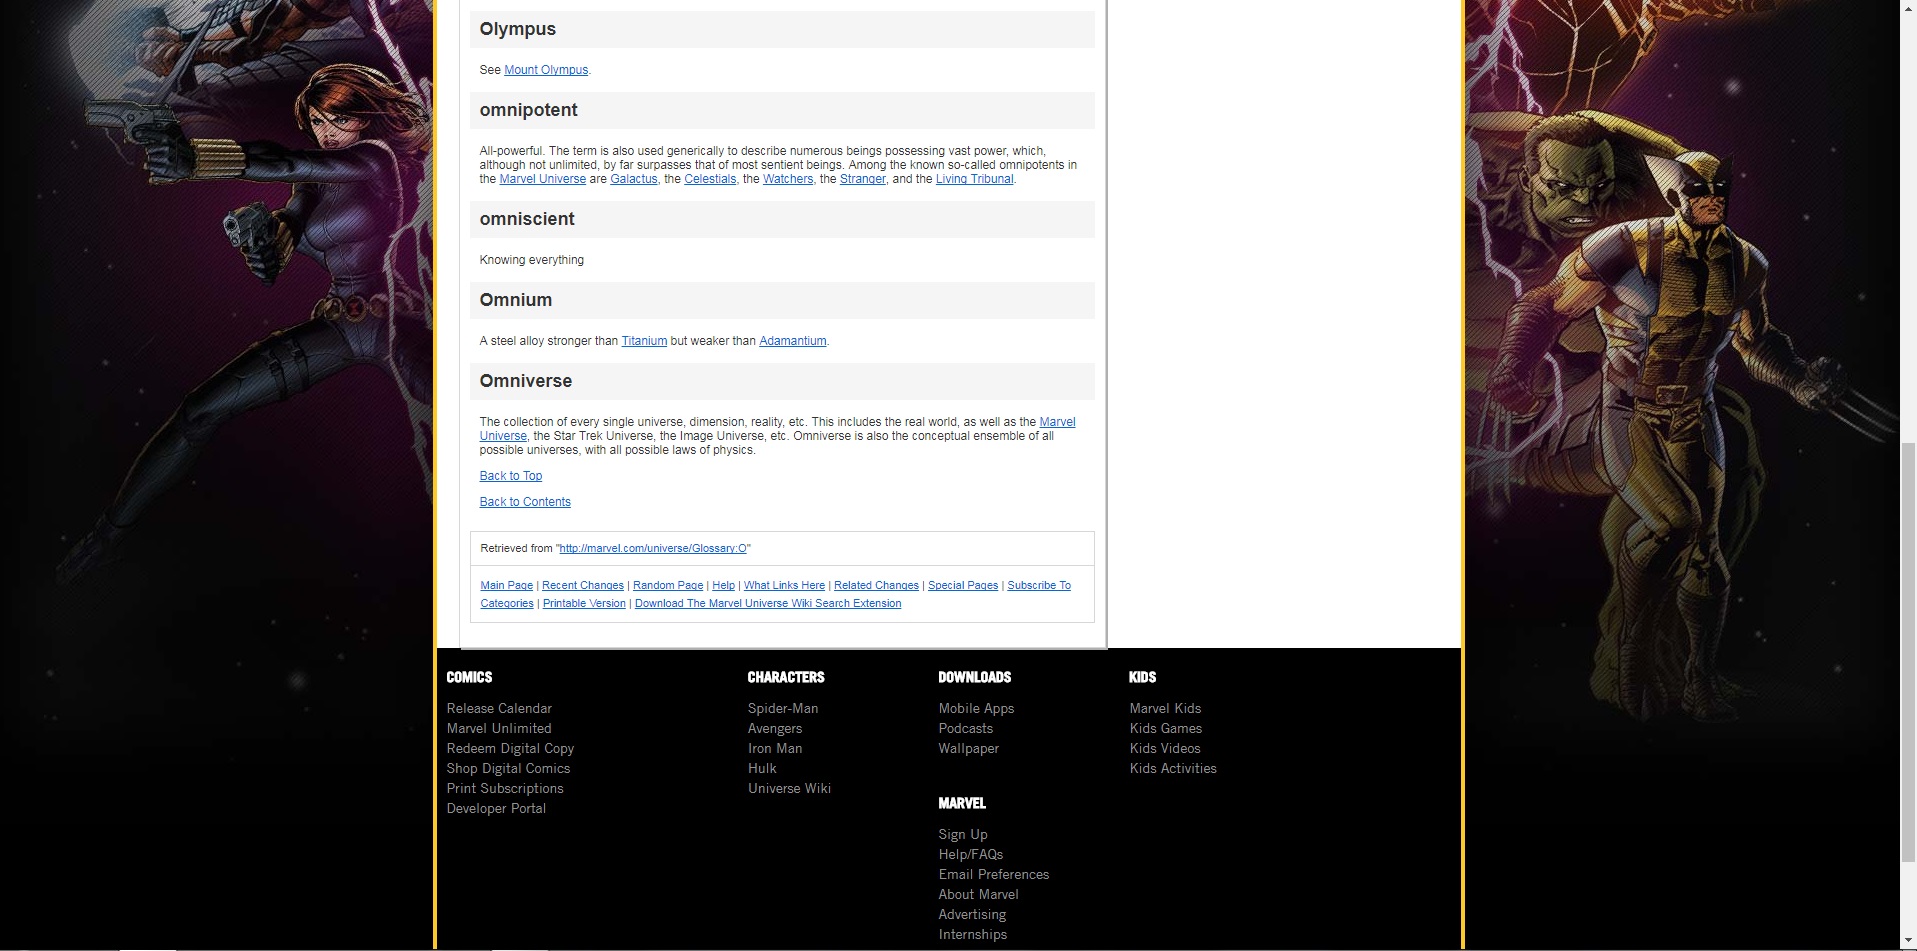Open the Adamantium link

[793, 341]
